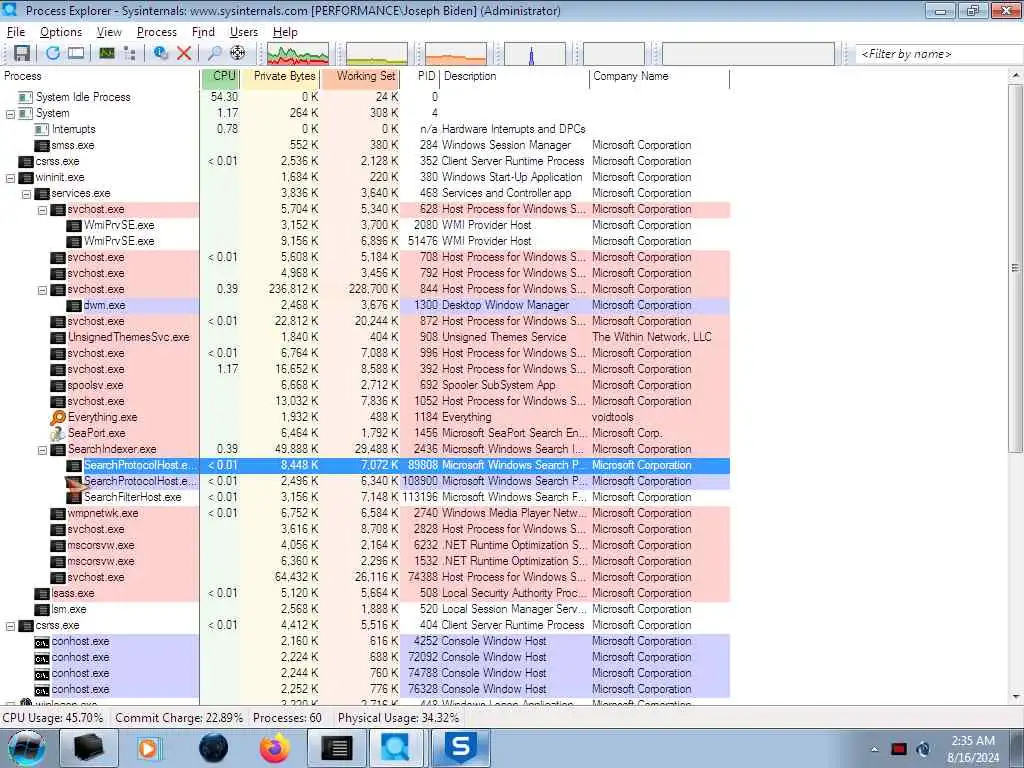
Task: Collapse the csrss.exe PID 404 node
Action: point(10,626)
